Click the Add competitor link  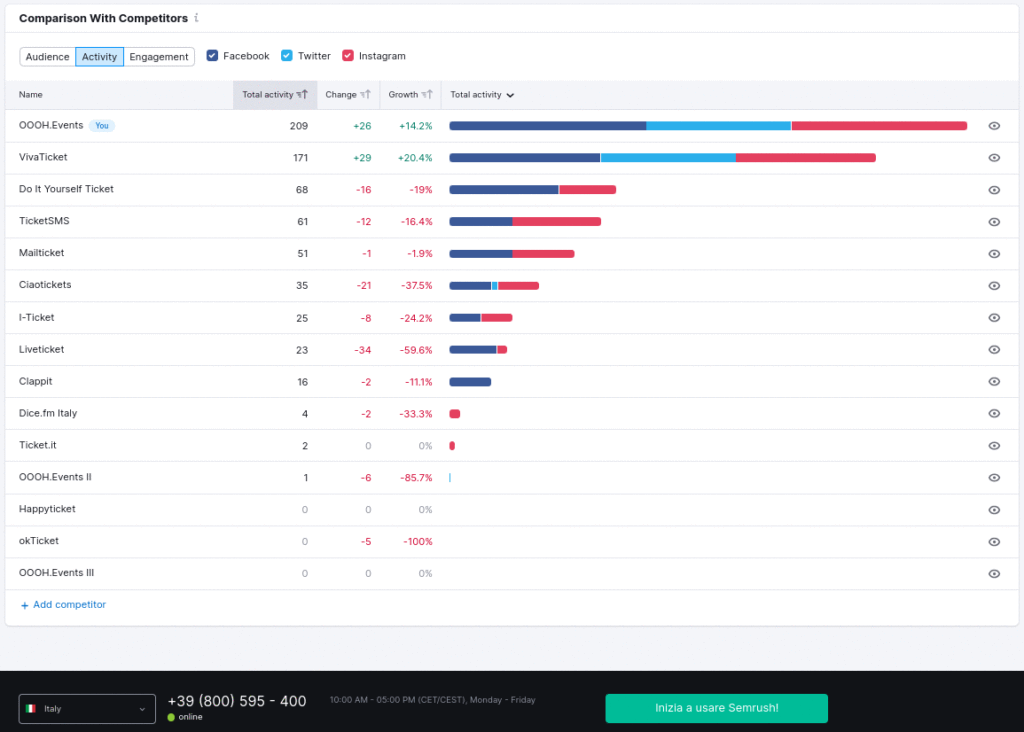coord(69,605)
